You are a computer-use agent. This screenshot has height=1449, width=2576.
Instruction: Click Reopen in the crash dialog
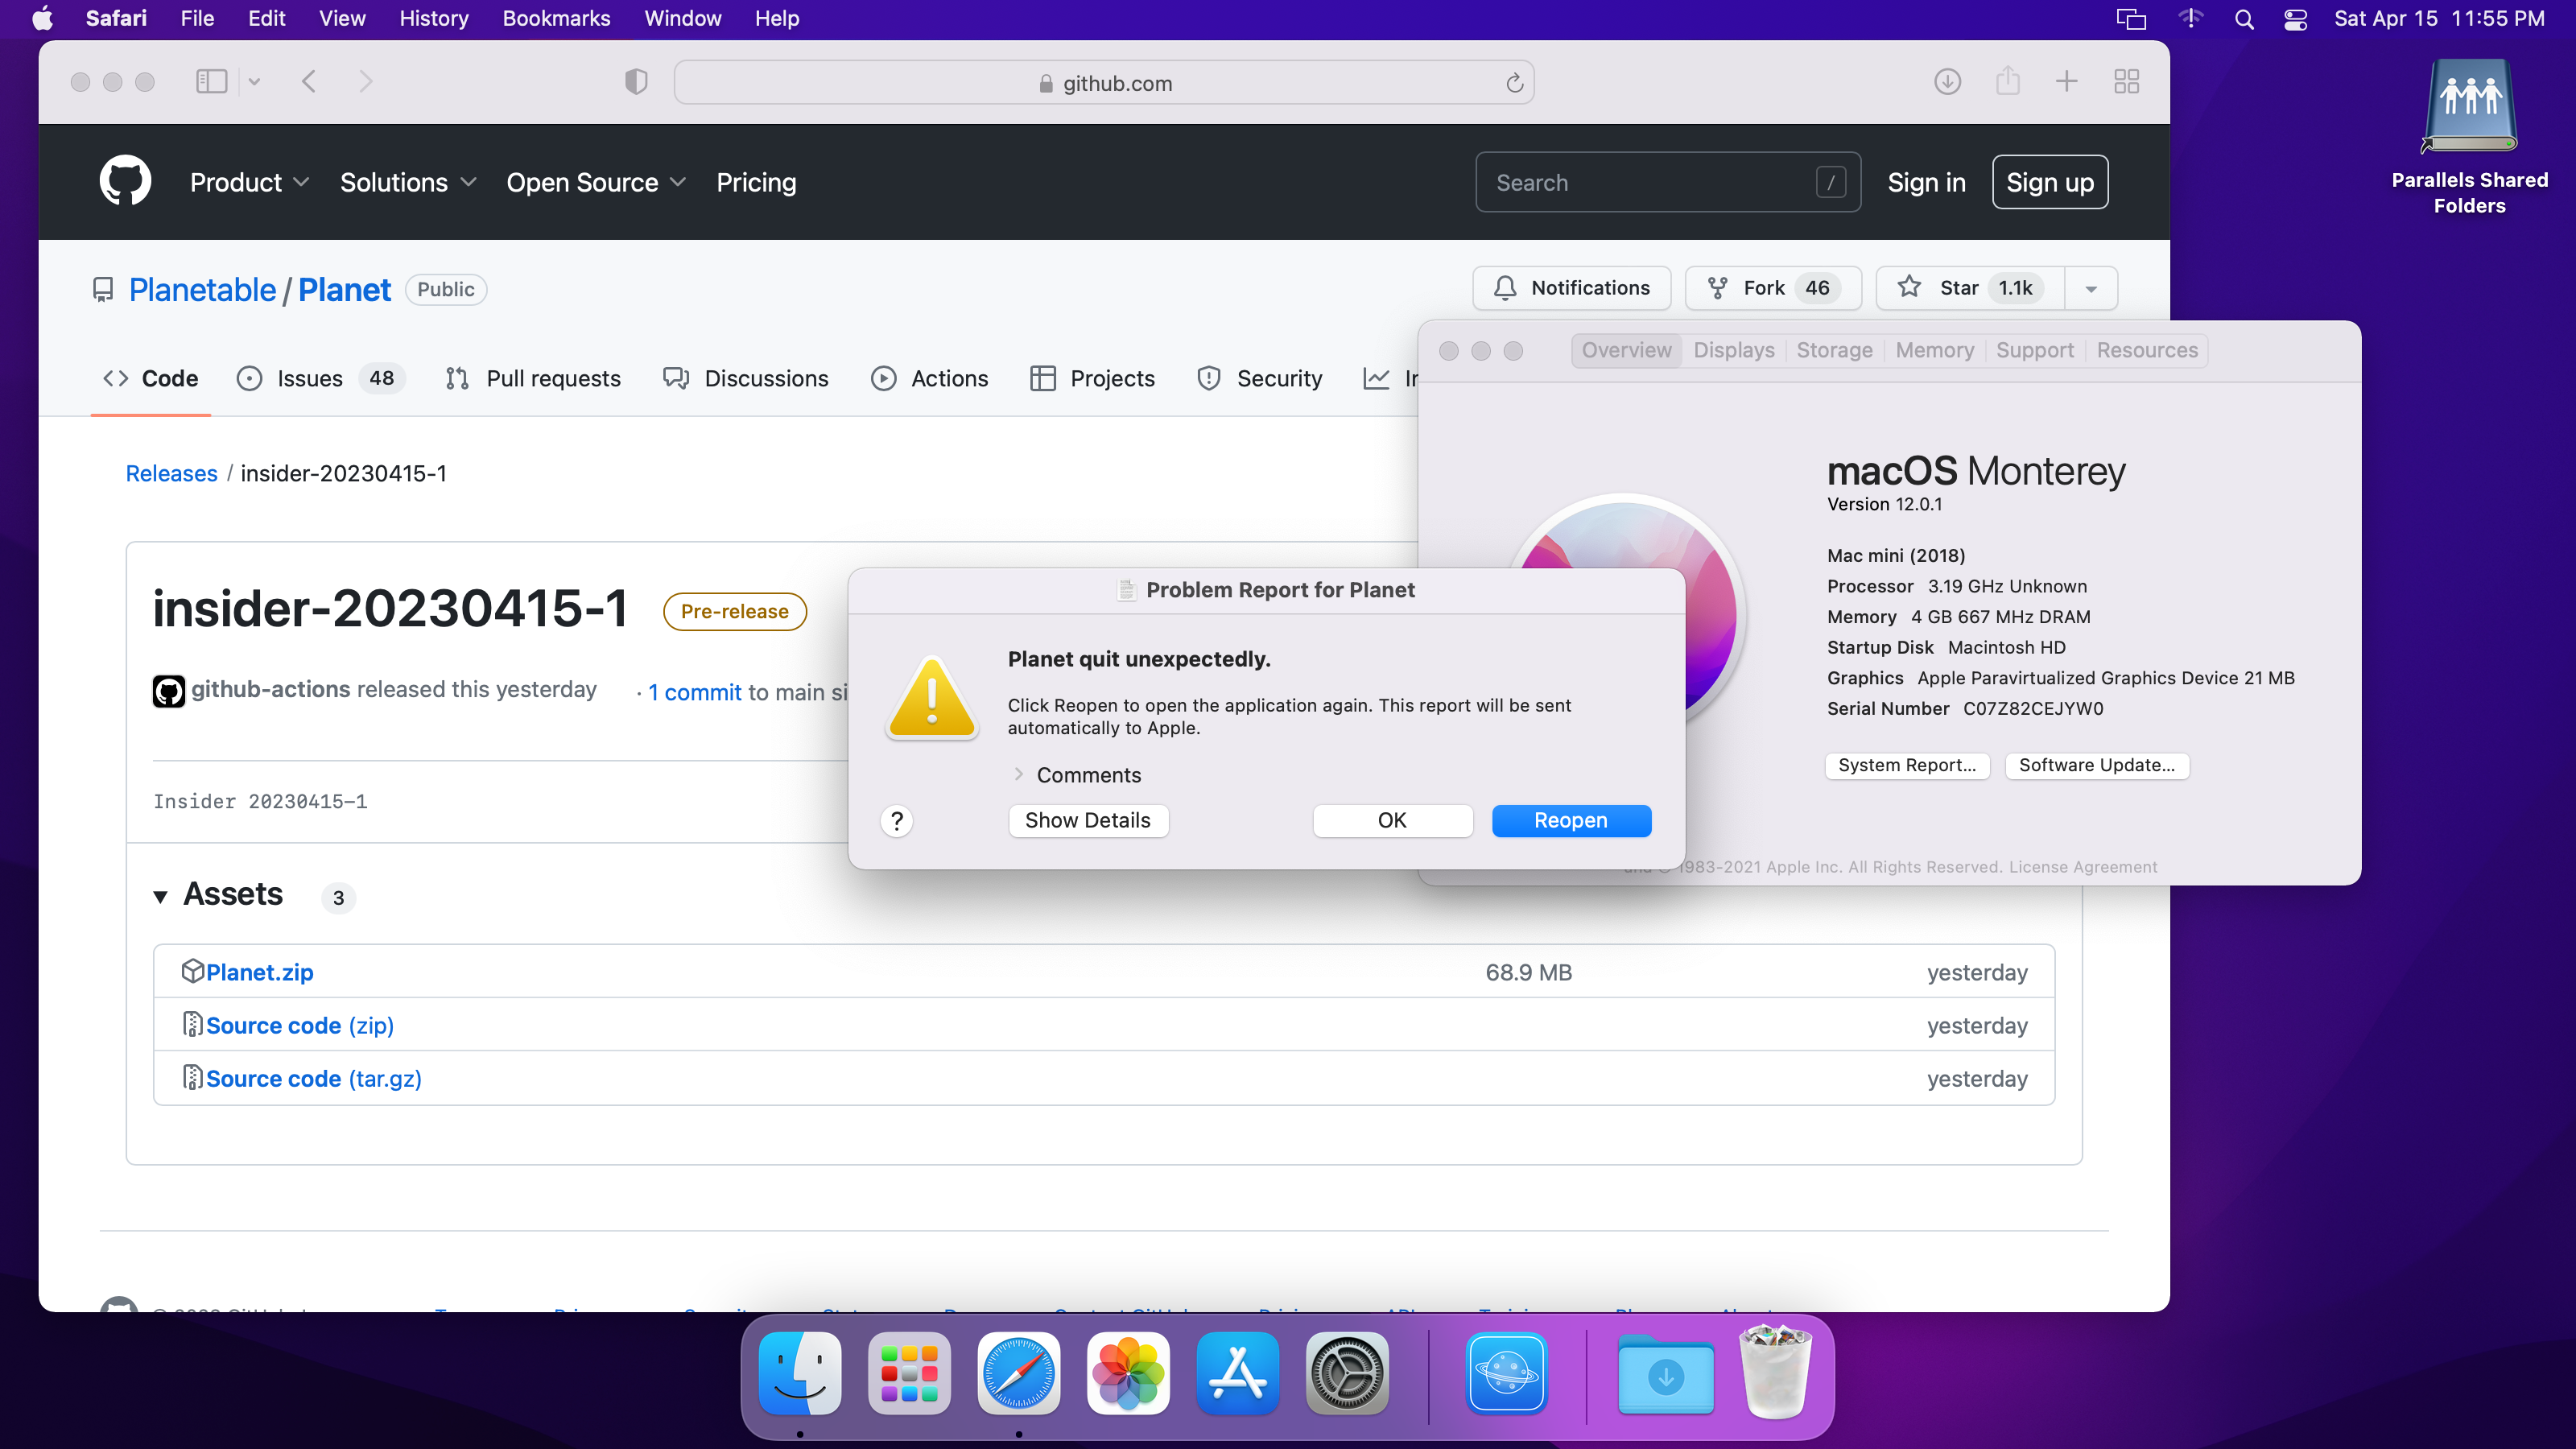pyautogui.click(x=1571, y=820)
